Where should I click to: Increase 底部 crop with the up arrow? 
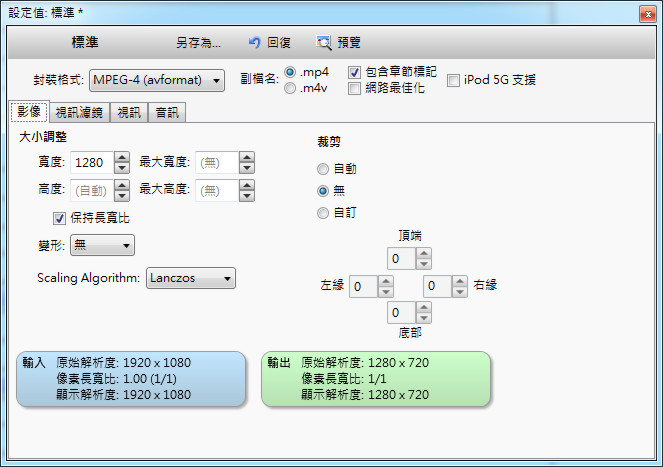(424, 307)
